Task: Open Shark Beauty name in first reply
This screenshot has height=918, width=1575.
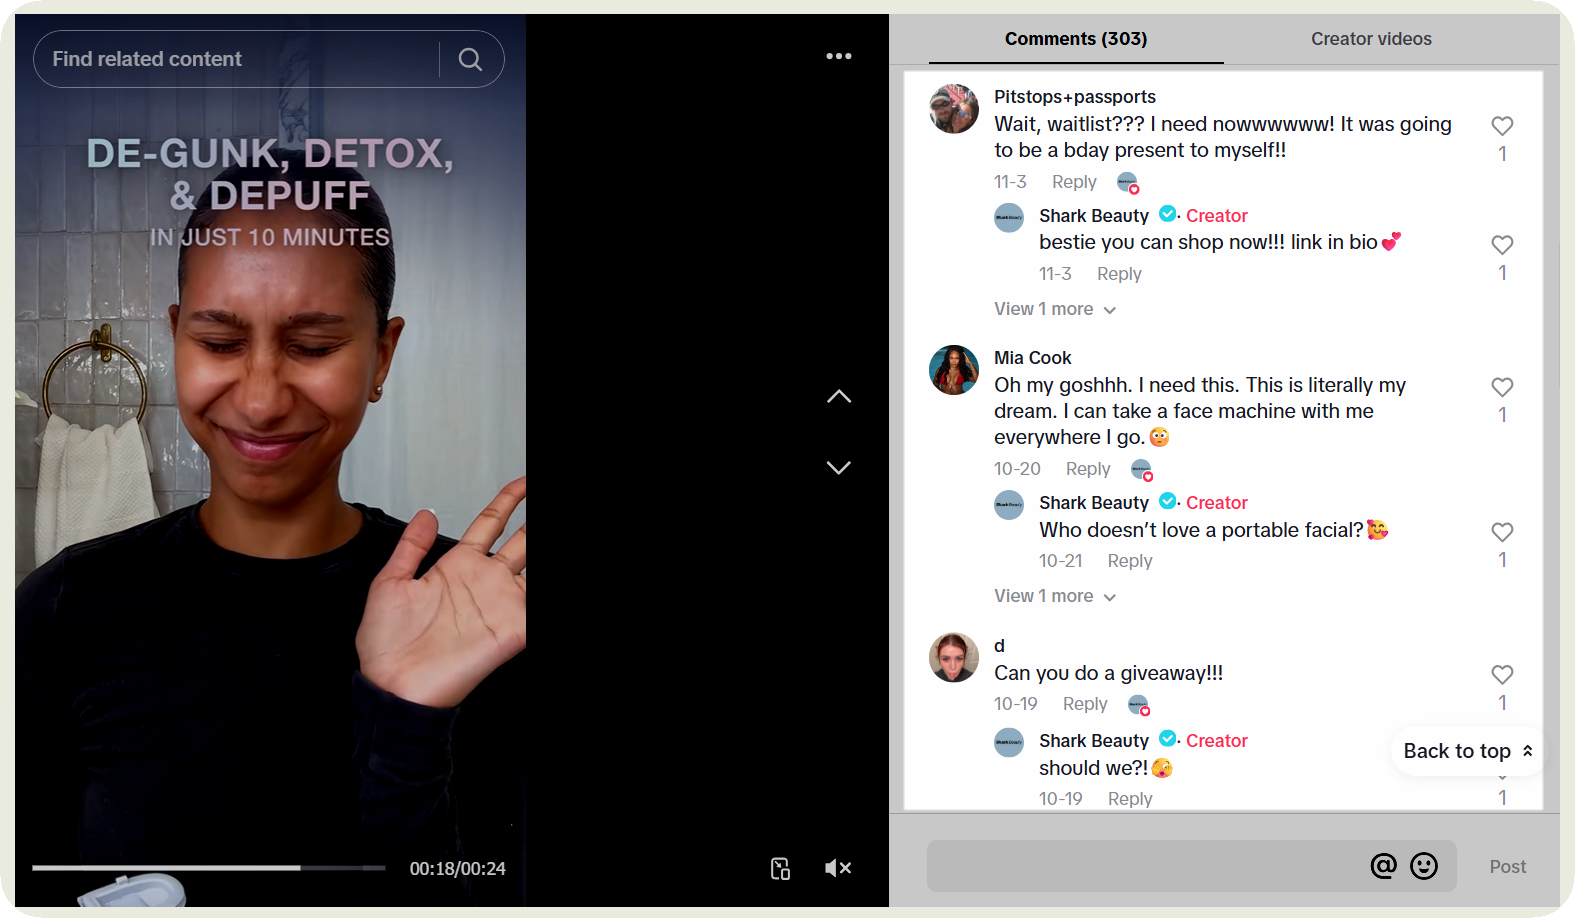Action: click(x=1094, y=216)
